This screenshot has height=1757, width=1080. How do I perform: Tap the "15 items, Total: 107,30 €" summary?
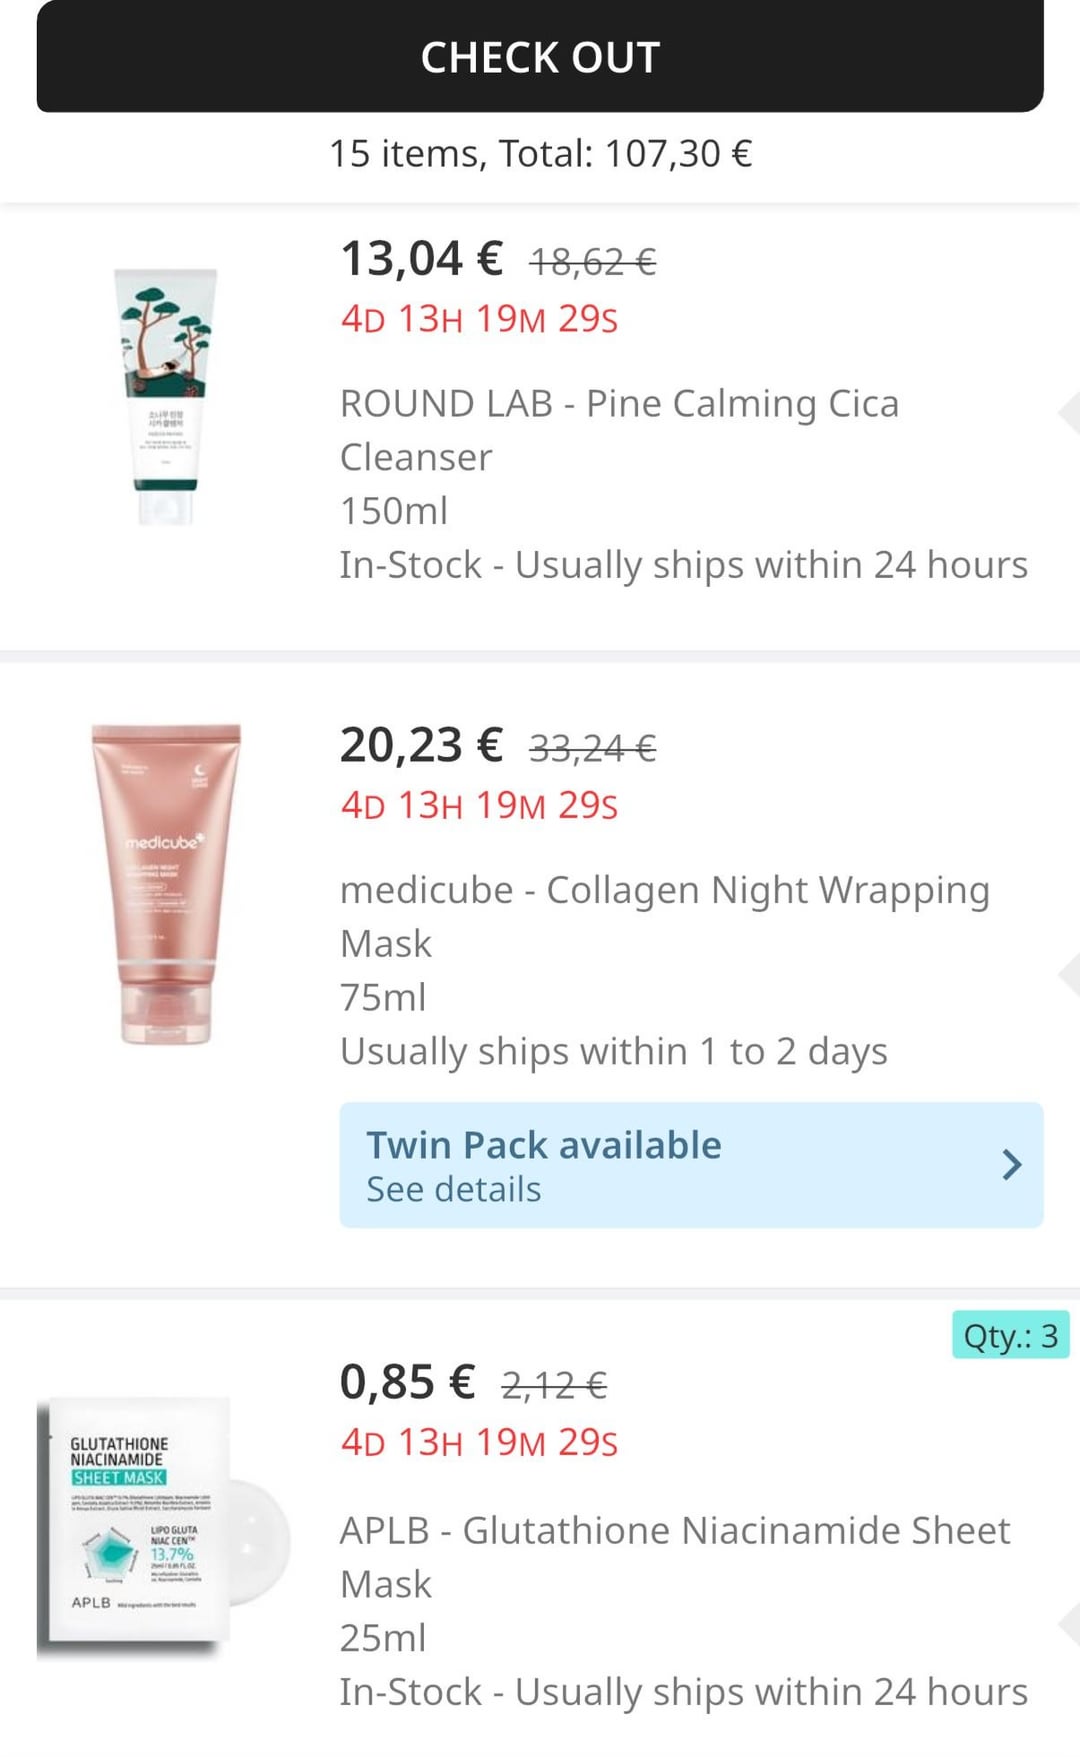pos(540,154)
